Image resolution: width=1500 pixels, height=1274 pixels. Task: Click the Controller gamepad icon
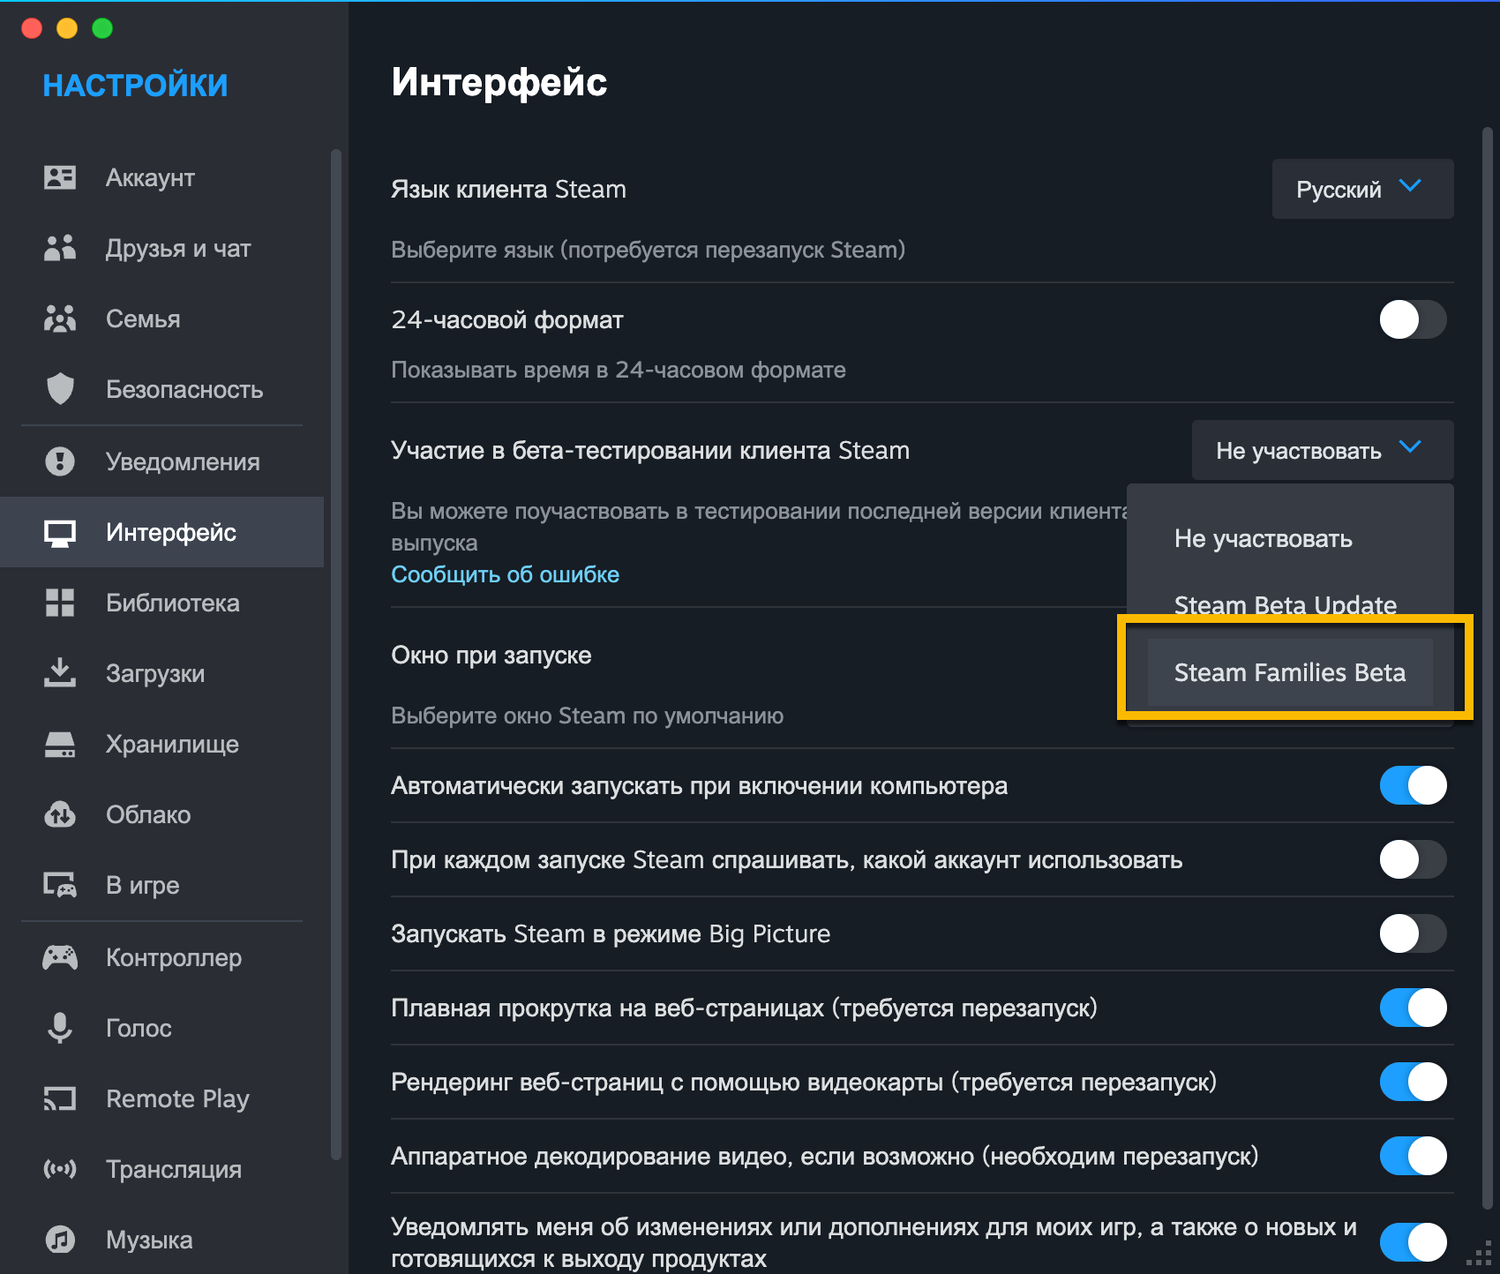click(60, 957)
